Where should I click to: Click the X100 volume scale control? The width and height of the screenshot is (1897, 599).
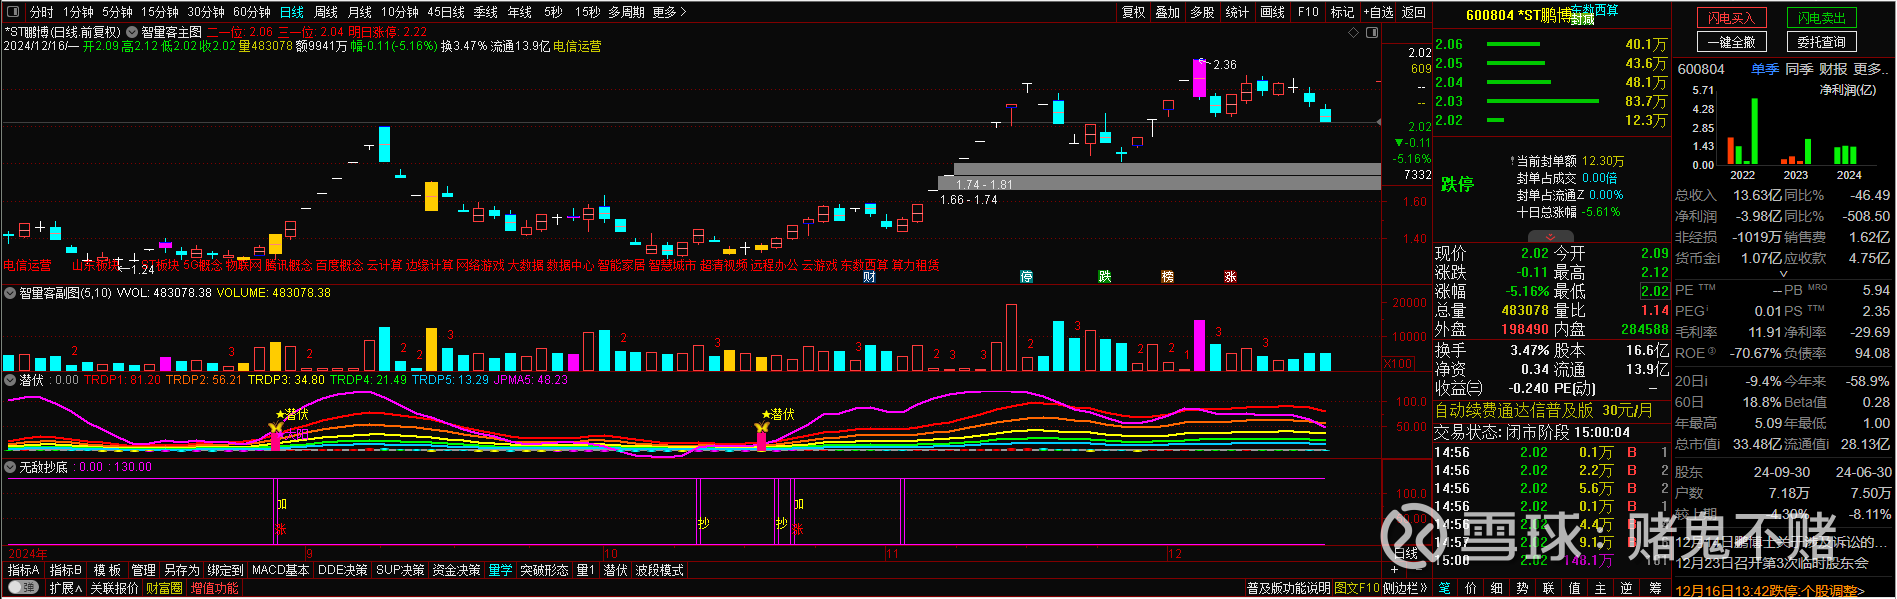point(1398,363)
